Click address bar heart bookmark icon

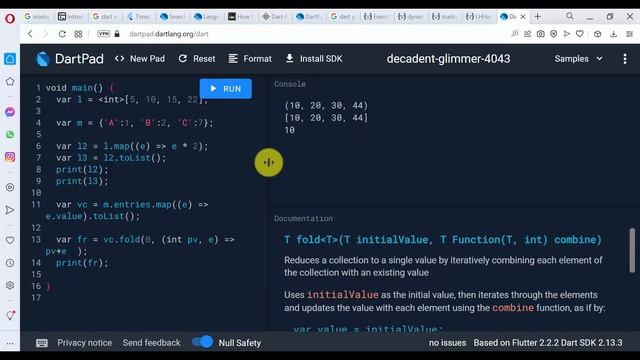580,34
